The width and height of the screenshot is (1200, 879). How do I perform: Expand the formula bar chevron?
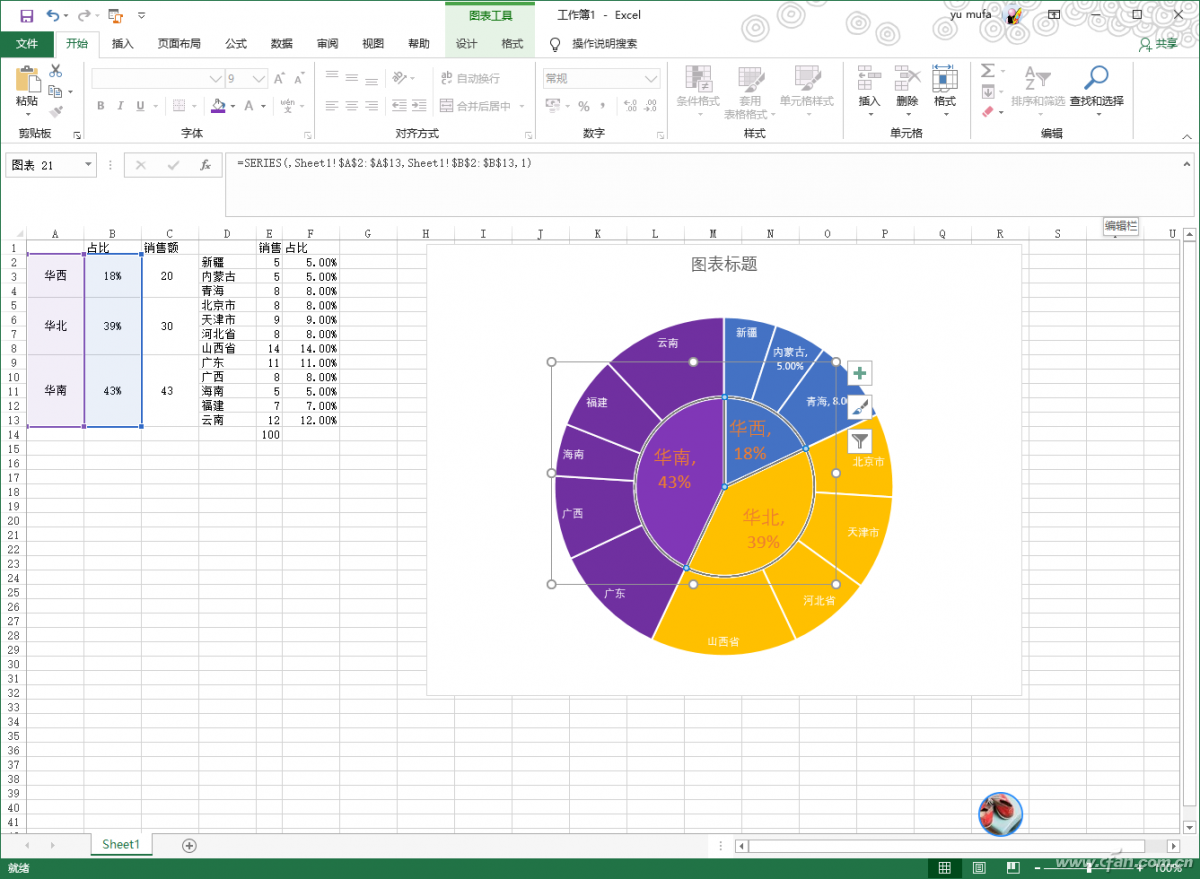point(1186,163)
